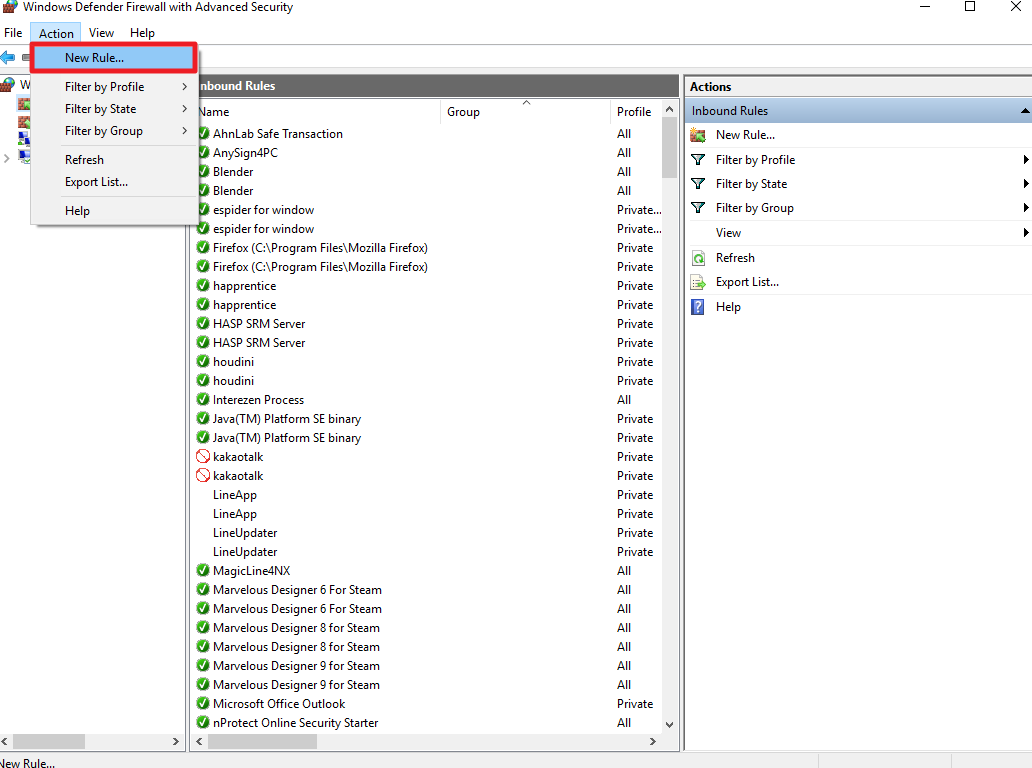The height and width of the screenshot is (768, 1032).
Task: Close the open Action menu via its title
Action: tap(56, 33)
